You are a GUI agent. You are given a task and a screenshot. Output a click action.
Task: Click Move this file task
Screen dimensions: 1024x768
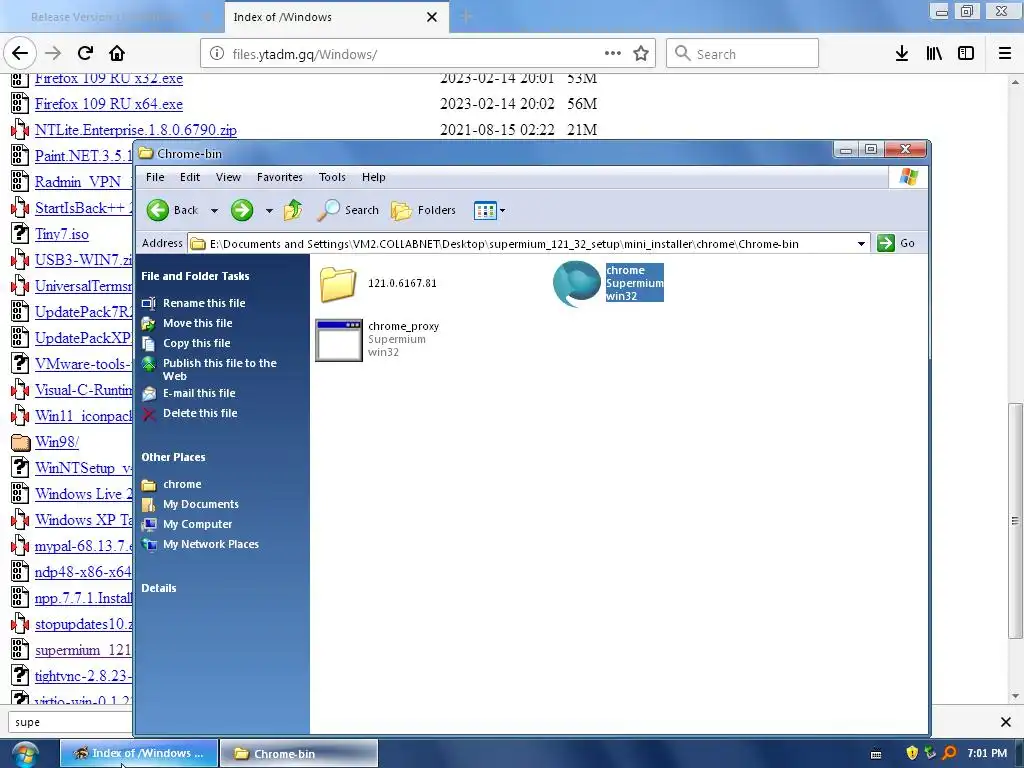[197, 323]
